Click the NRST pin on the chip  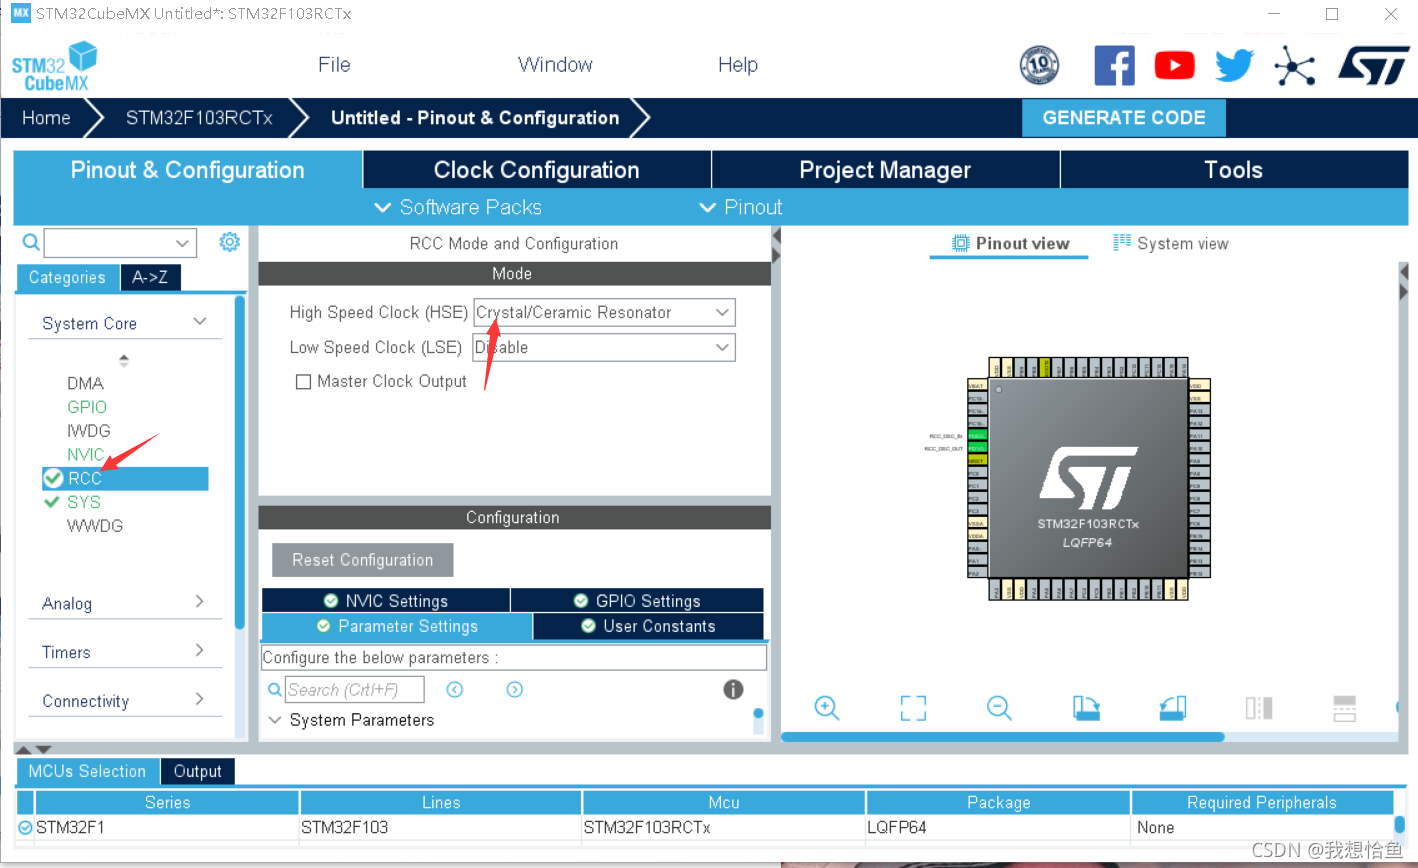point(977,461)
